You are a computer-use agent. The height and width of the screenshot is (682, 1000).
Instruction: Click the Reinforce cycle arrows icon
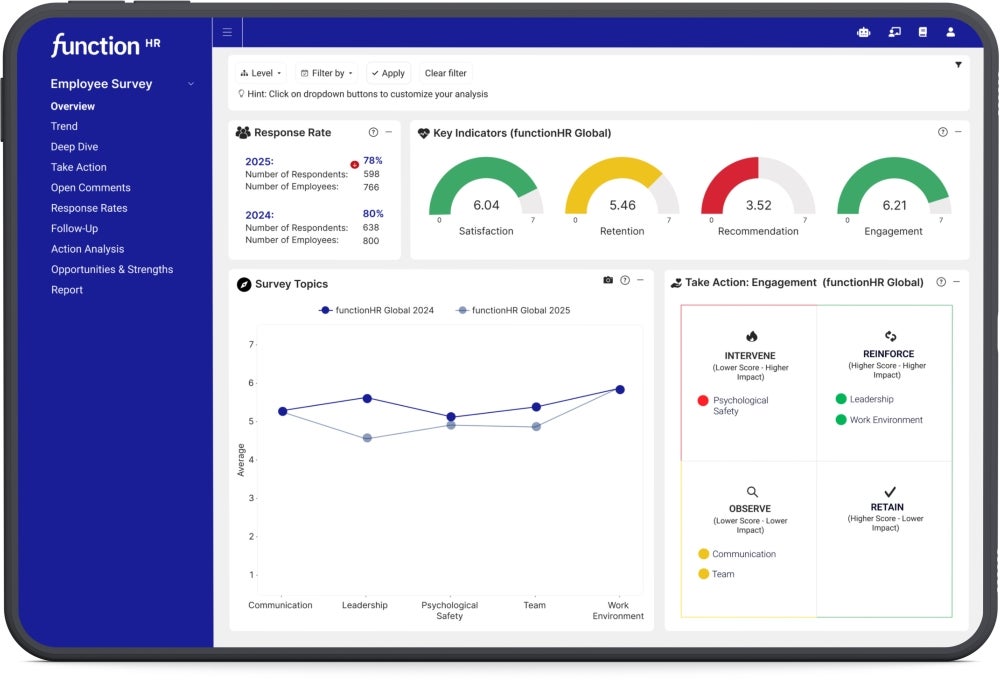click(x=890, y=336)
